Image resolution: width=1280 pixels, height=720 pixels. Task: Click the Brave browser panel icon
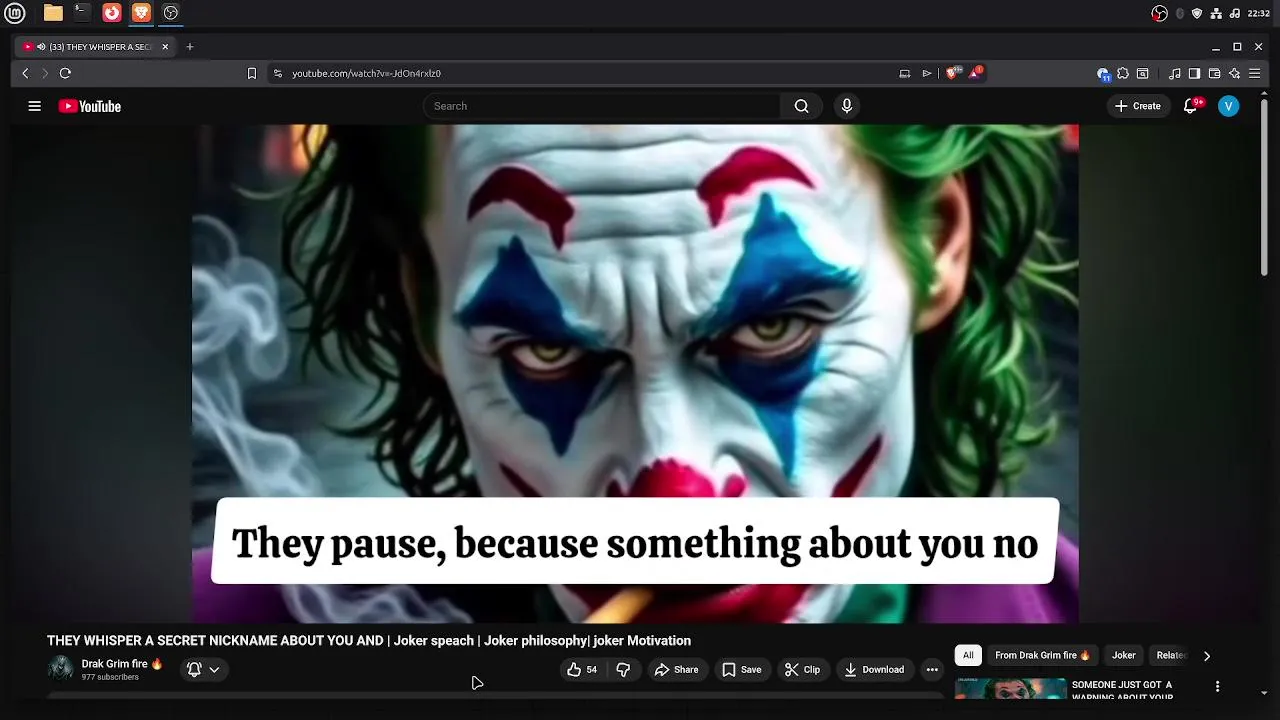(141, 13)
